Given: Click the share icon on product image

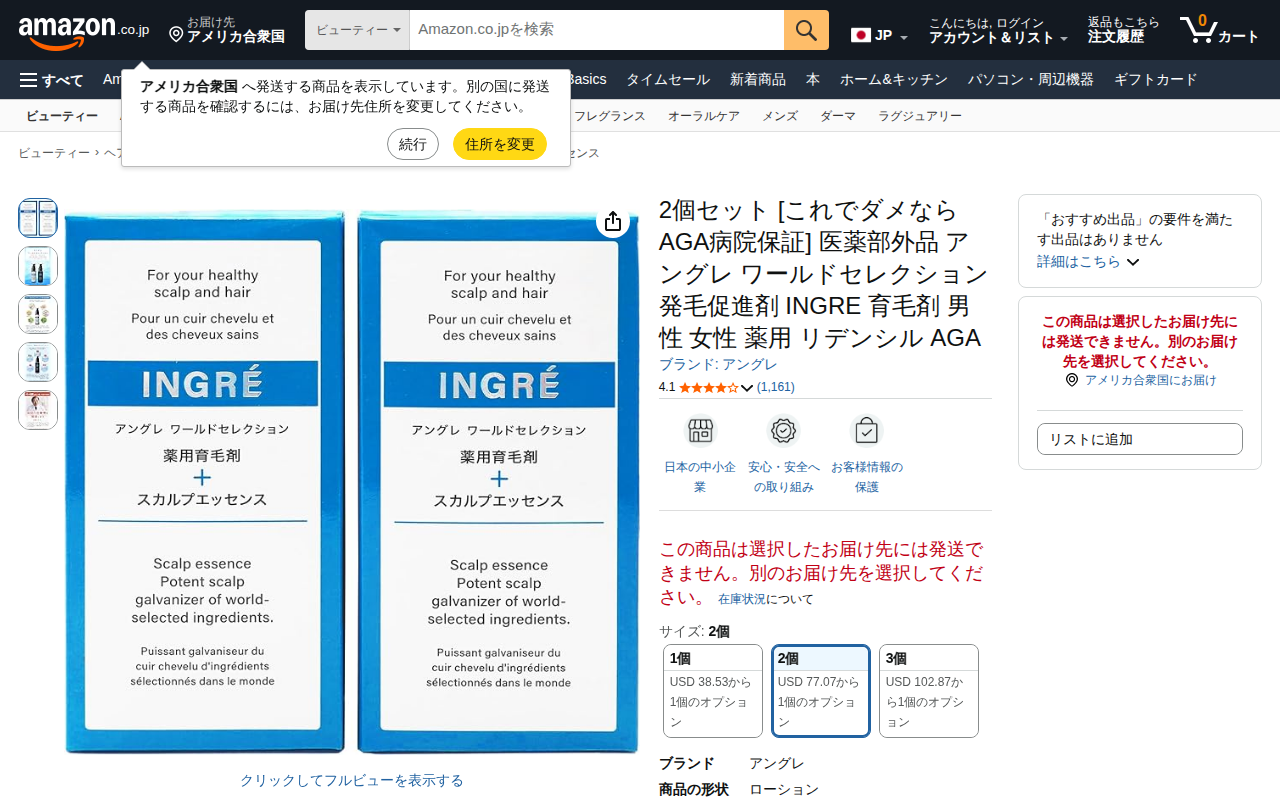Looking at the screenshot, I should (613, 221).
